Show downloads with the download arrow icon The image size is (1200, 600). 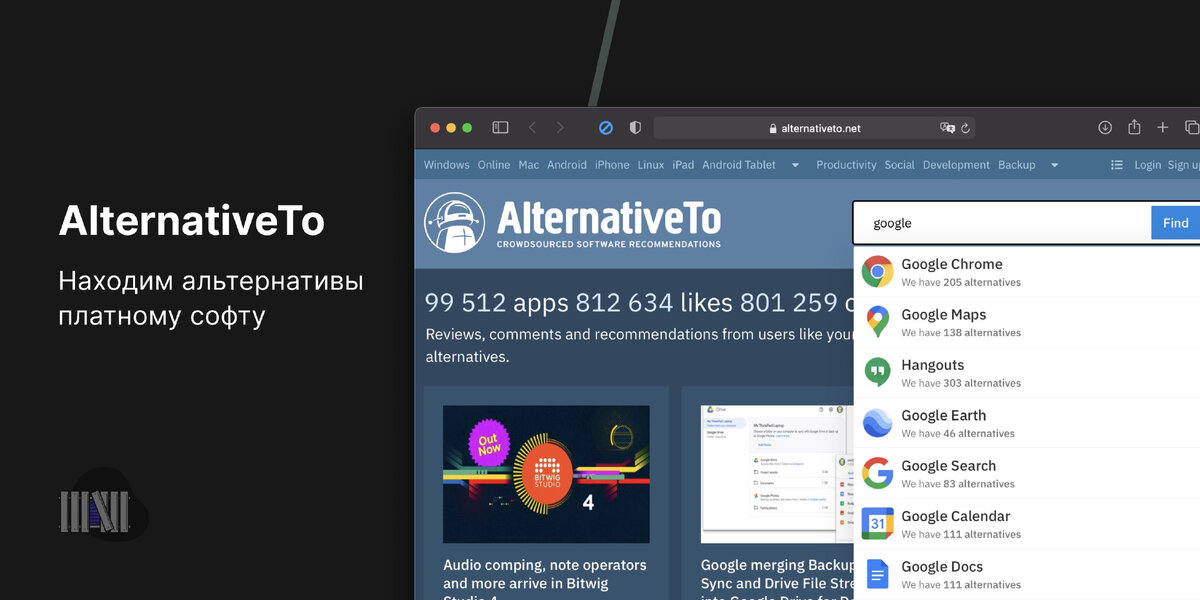click(x=1105, y=127)
